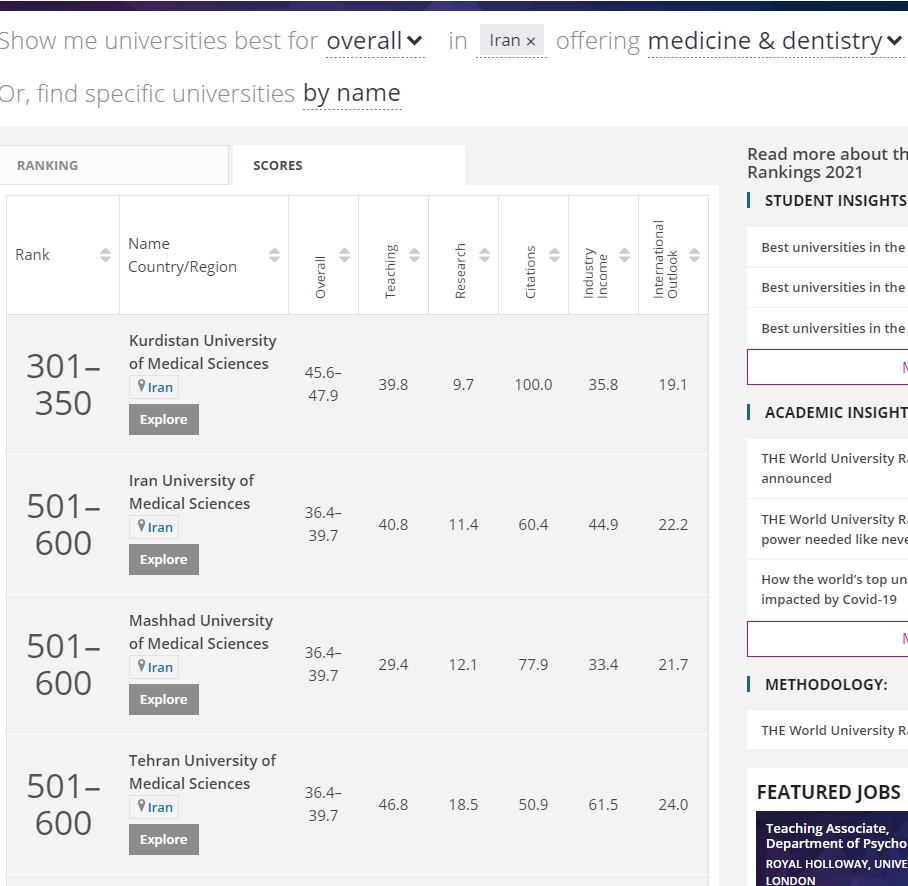Select Kurdistan rank 301–350
The width and height of the screenshot is (908, 886).
[63, 385]
